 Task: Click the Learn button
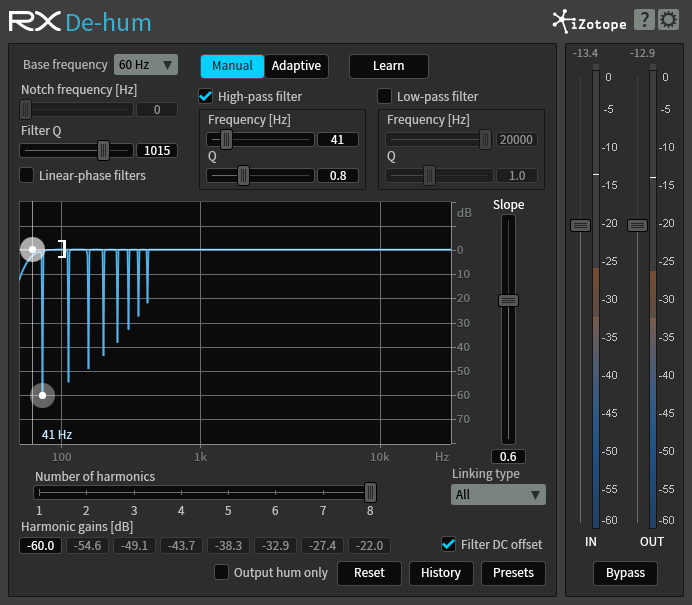pyautogui.click(x=388, y=66)
